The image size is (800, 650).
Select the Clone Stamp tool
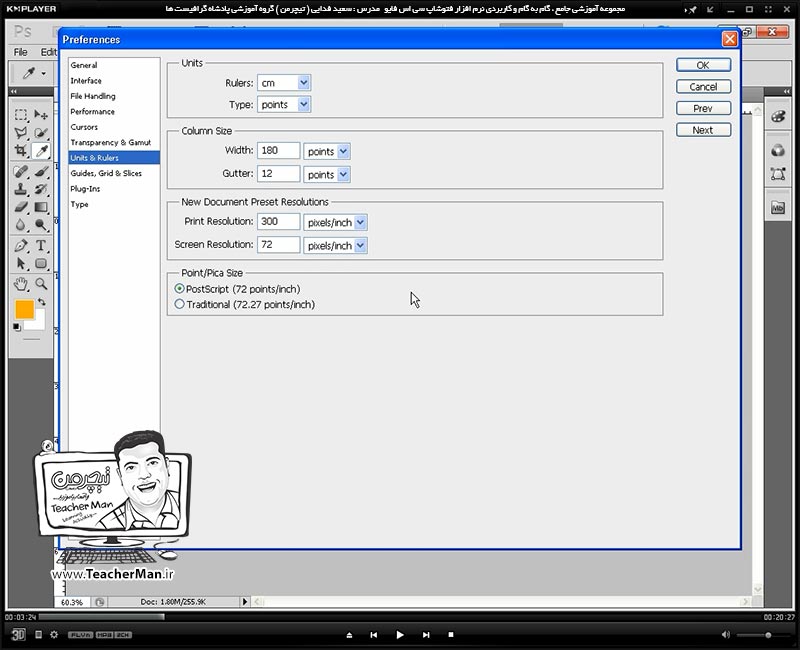tap(21, 189)
